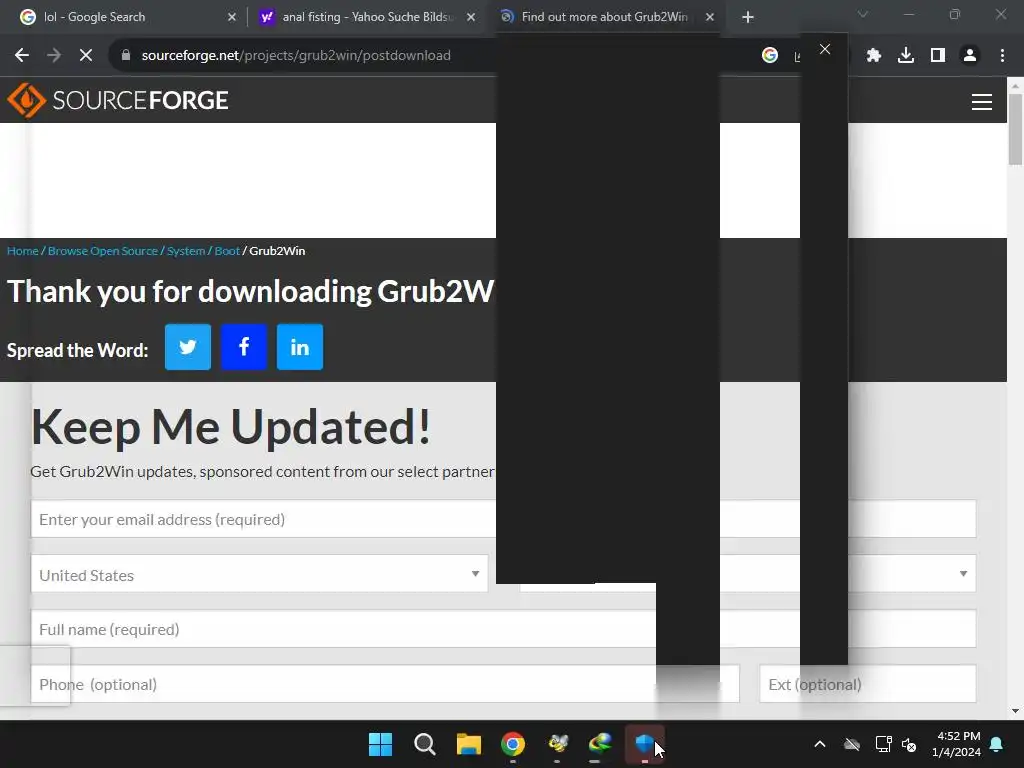
Task: Open the System breadcrumb link
Action: pyautogui.click(x=186, y=251)
